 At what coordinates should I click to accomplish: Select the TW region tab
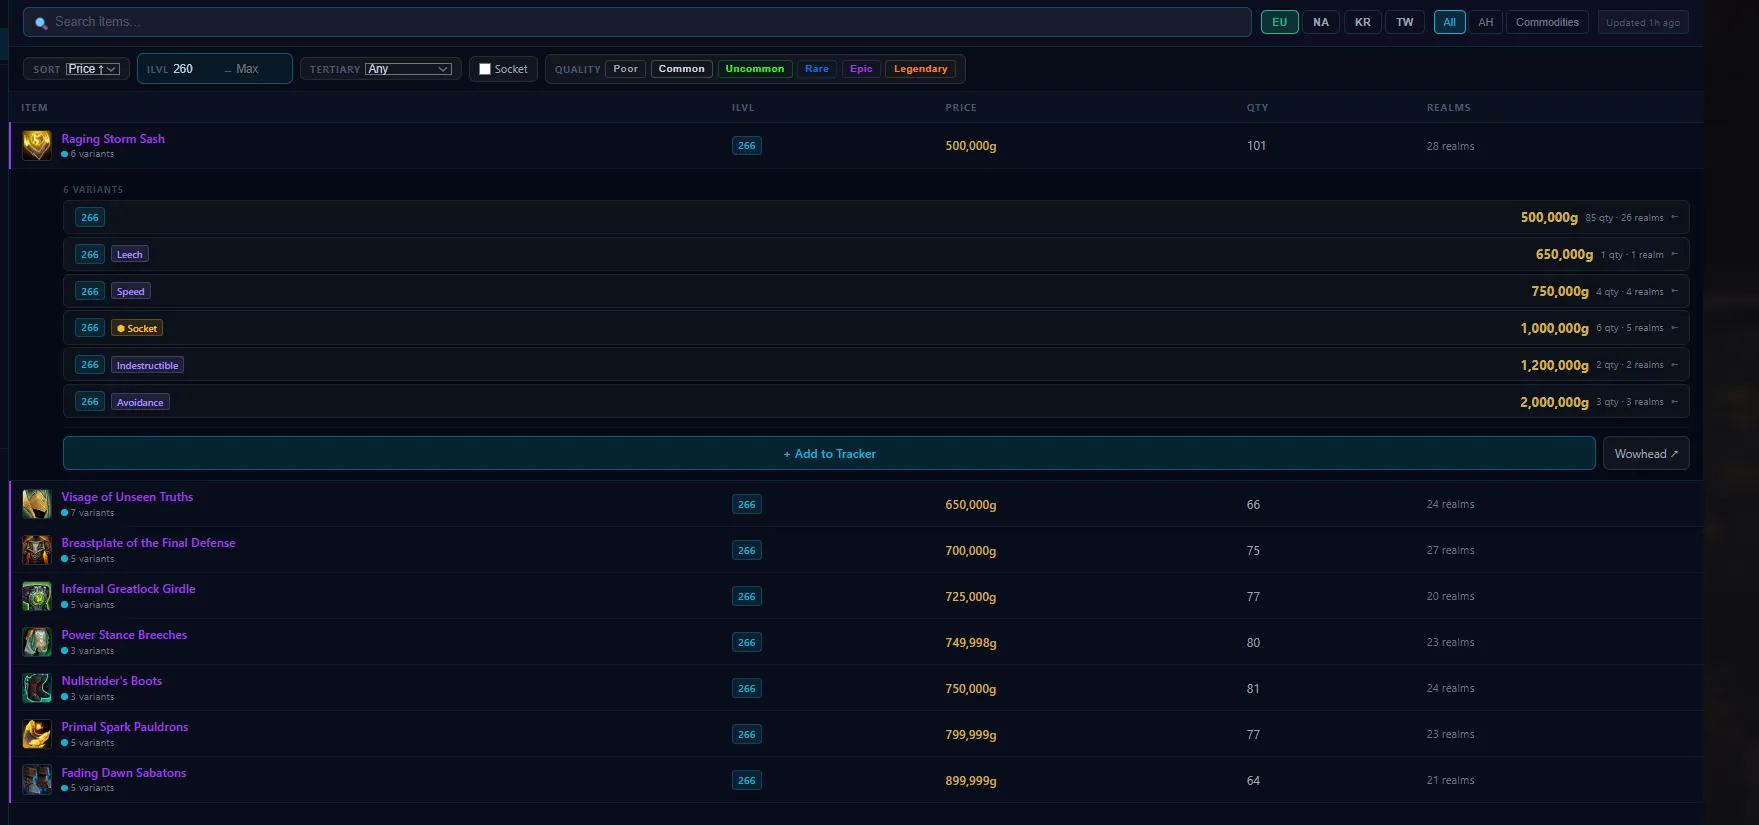coord(1405,22)
